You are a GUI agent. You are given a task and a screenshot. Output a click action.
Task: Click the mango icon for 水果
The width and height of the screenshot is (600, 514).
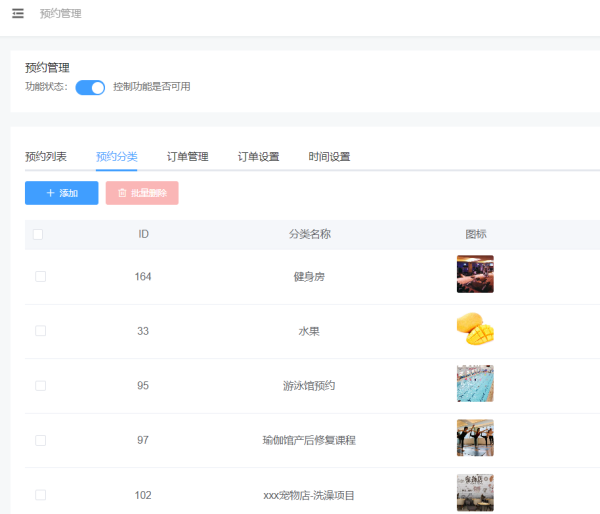click(475, 329)
